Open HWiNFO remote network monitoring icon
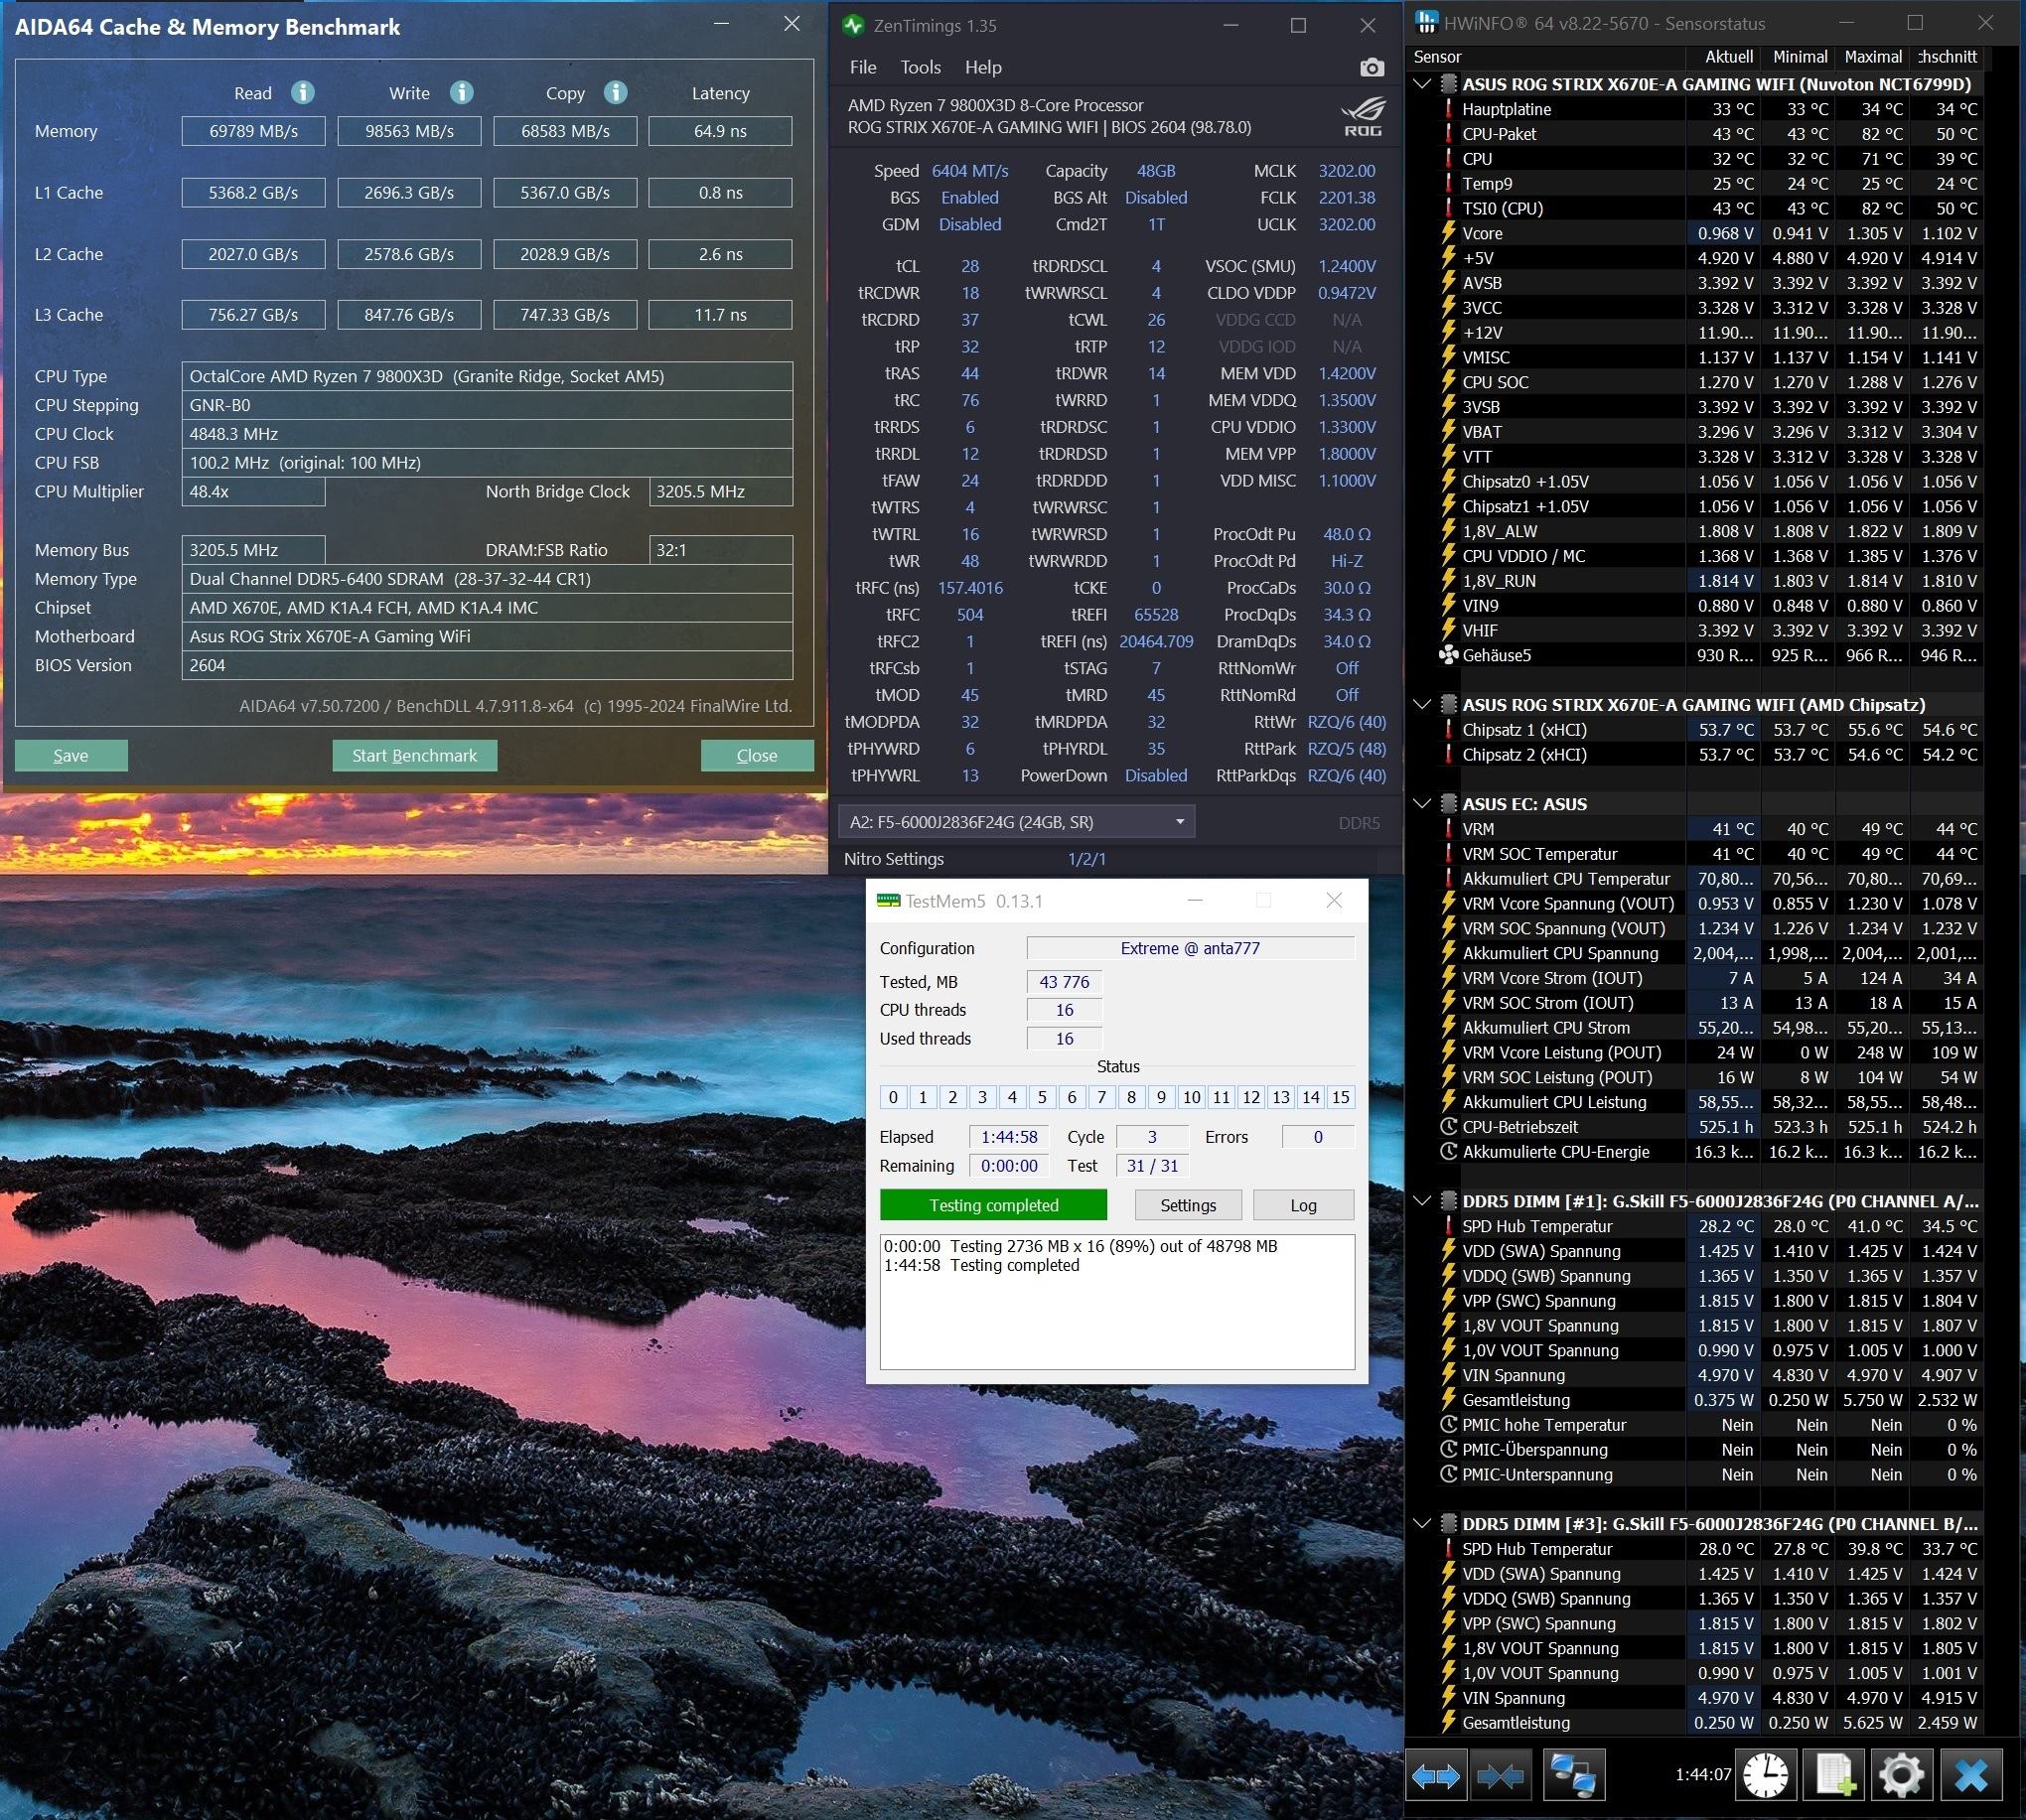 point(1573,1776)
